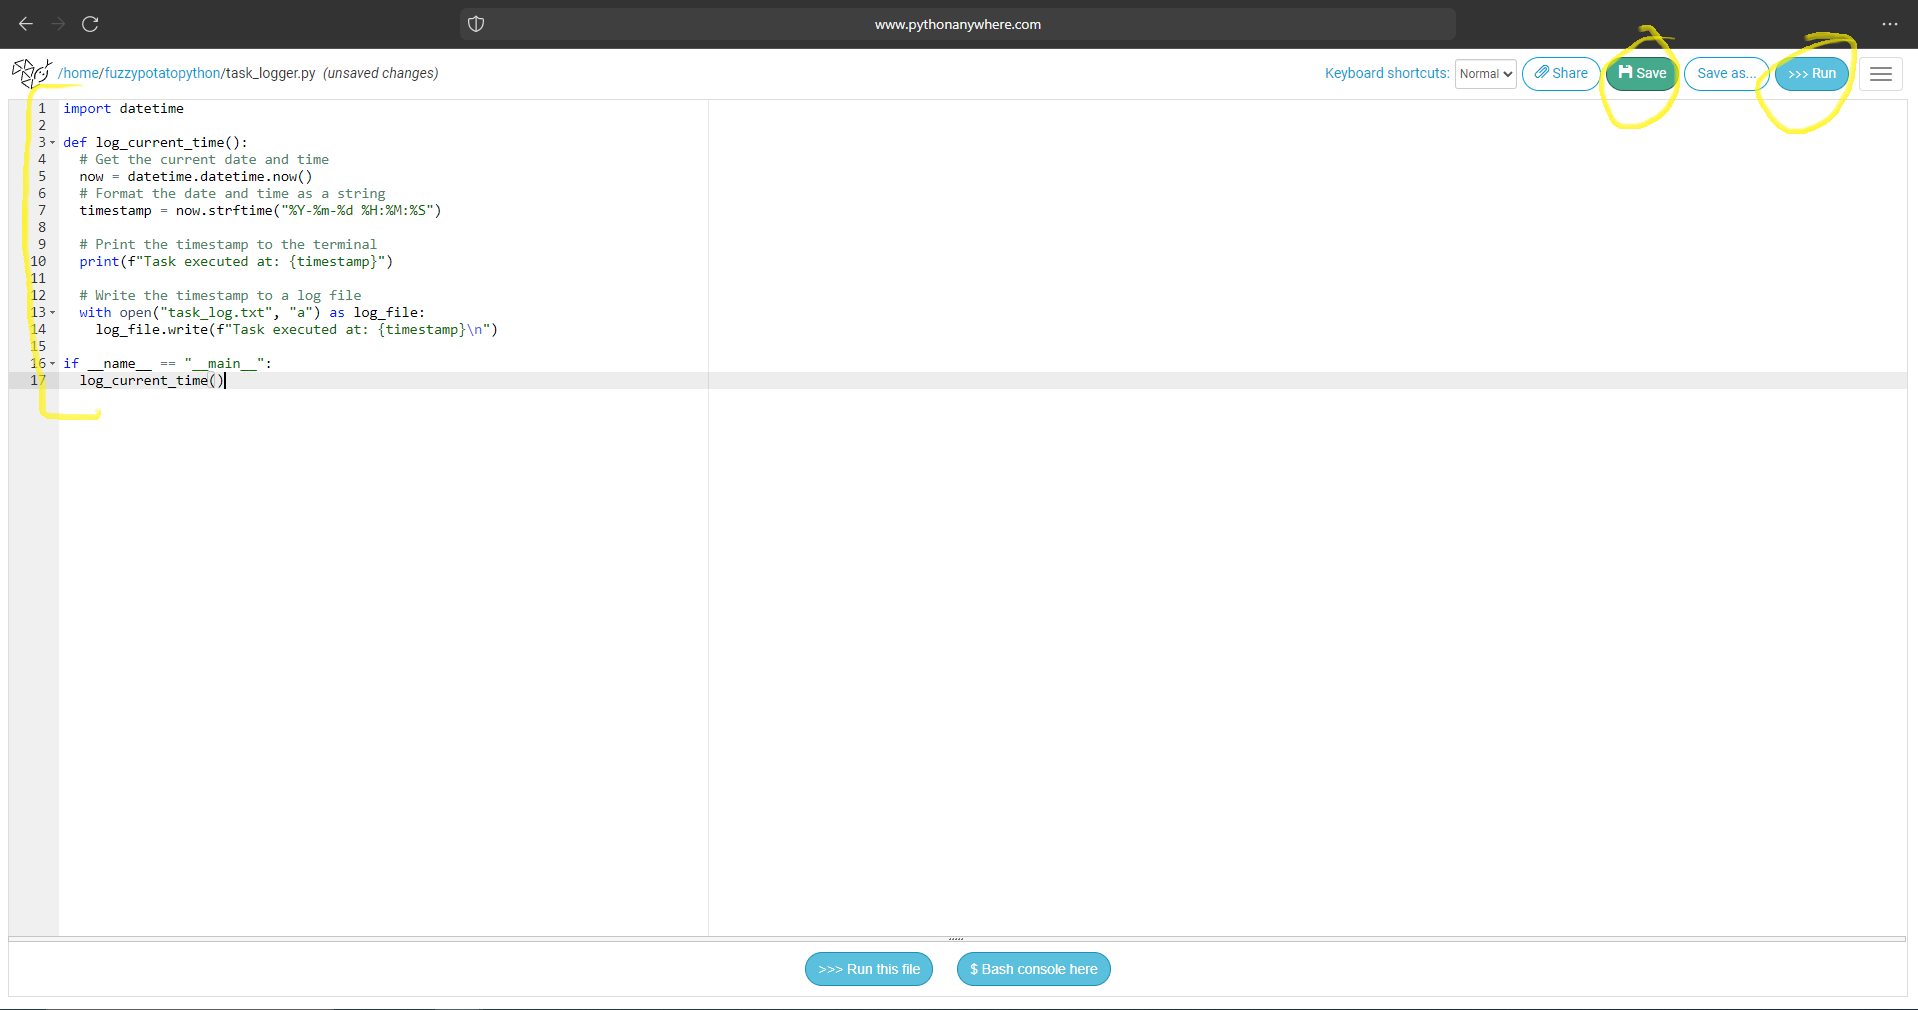Select the Share paperclip icon

(x=1543, y=73)
